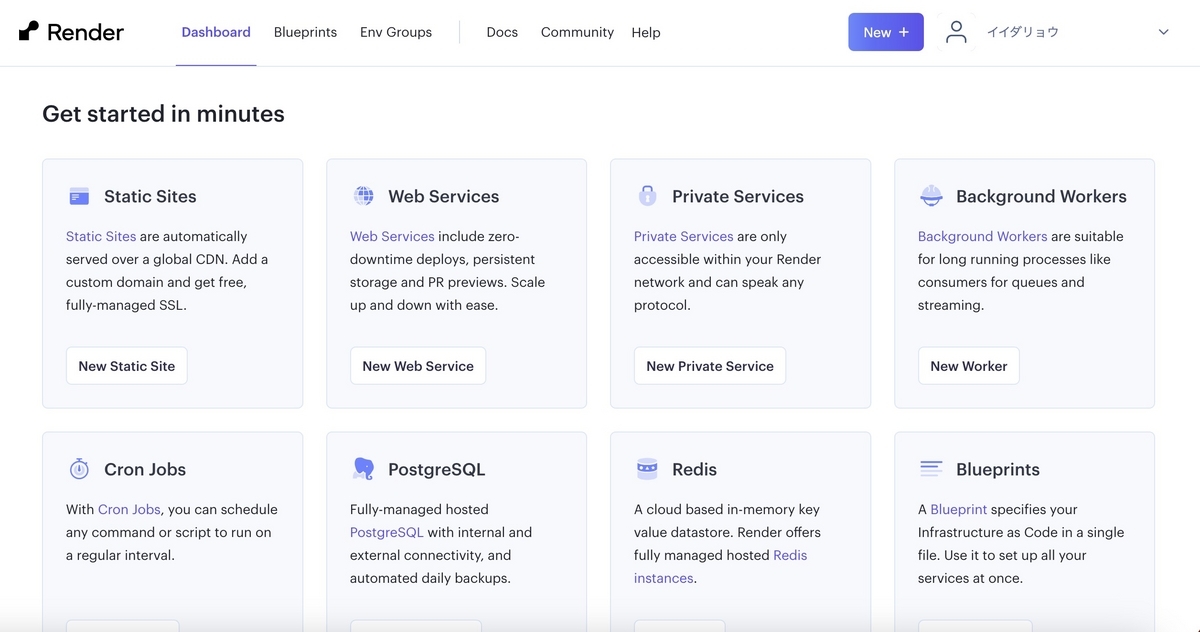Click the Blueprints card heading
The height and width of the screenshot is (632, 1200).
[998, 469]
